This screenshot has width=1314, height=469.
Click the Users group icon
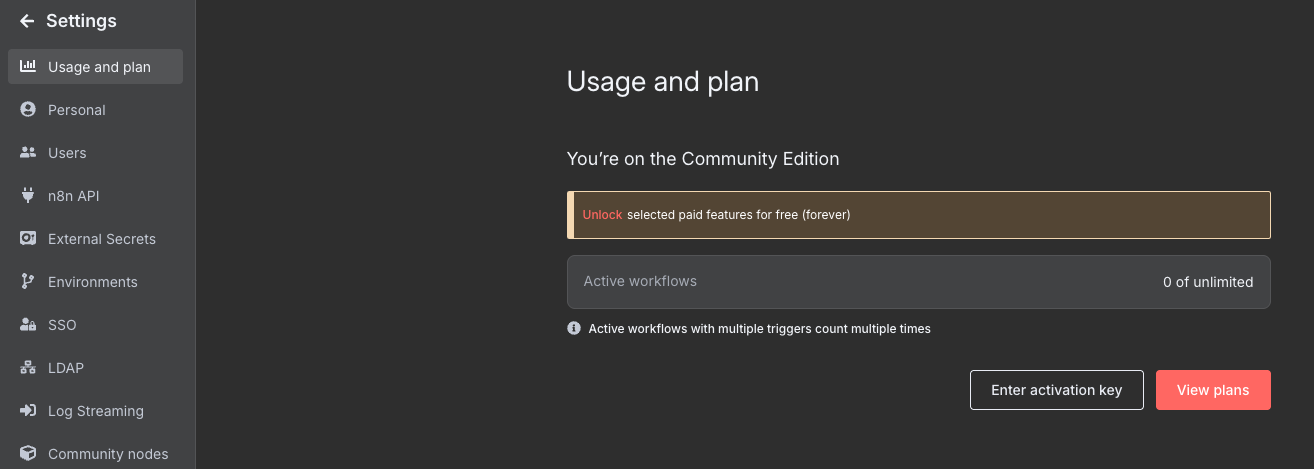(x=28, y=153)
